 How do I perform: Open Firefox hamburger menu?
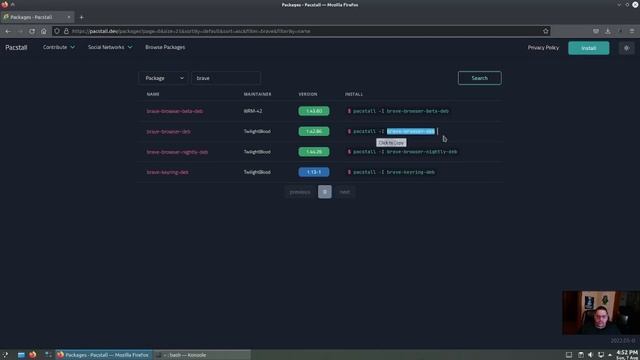pyautogui.click(x=632, y=31)
